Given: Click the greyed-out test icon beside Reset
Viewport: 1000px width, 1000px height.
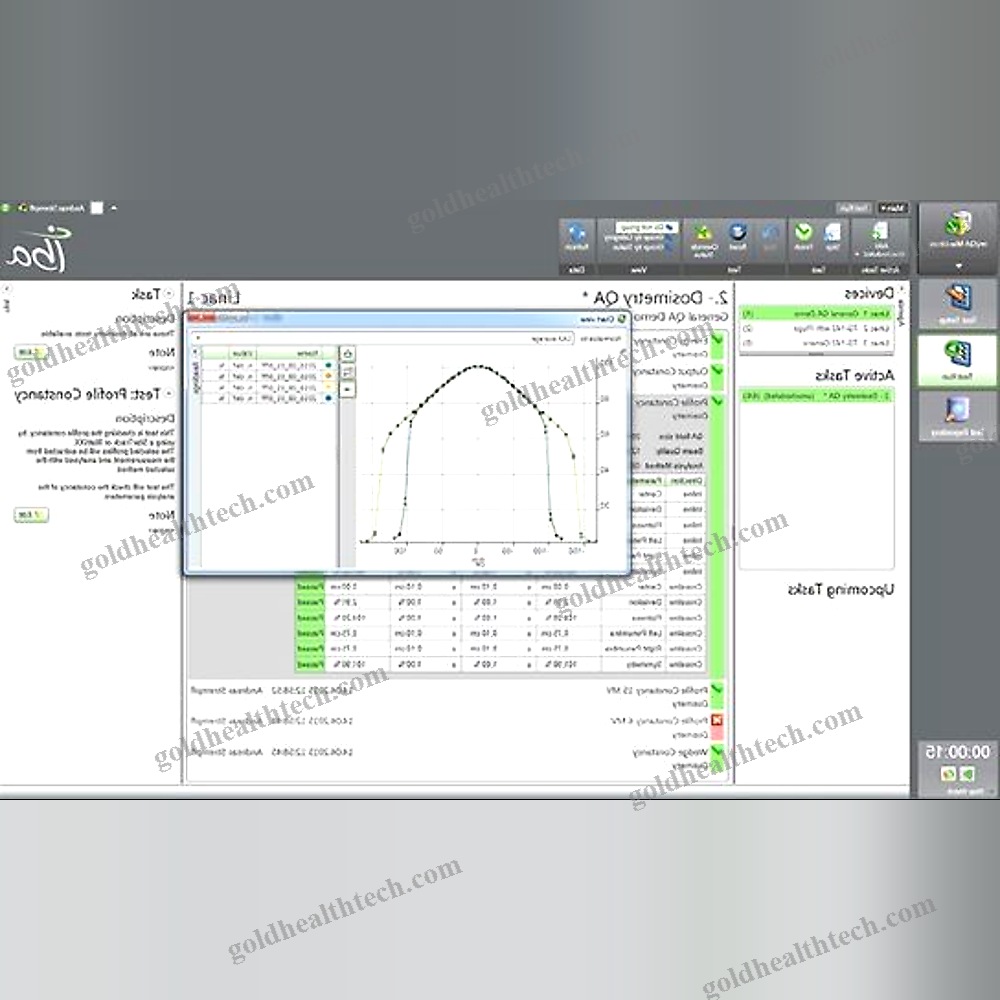Looking at the screenshot, I should 770,232.
